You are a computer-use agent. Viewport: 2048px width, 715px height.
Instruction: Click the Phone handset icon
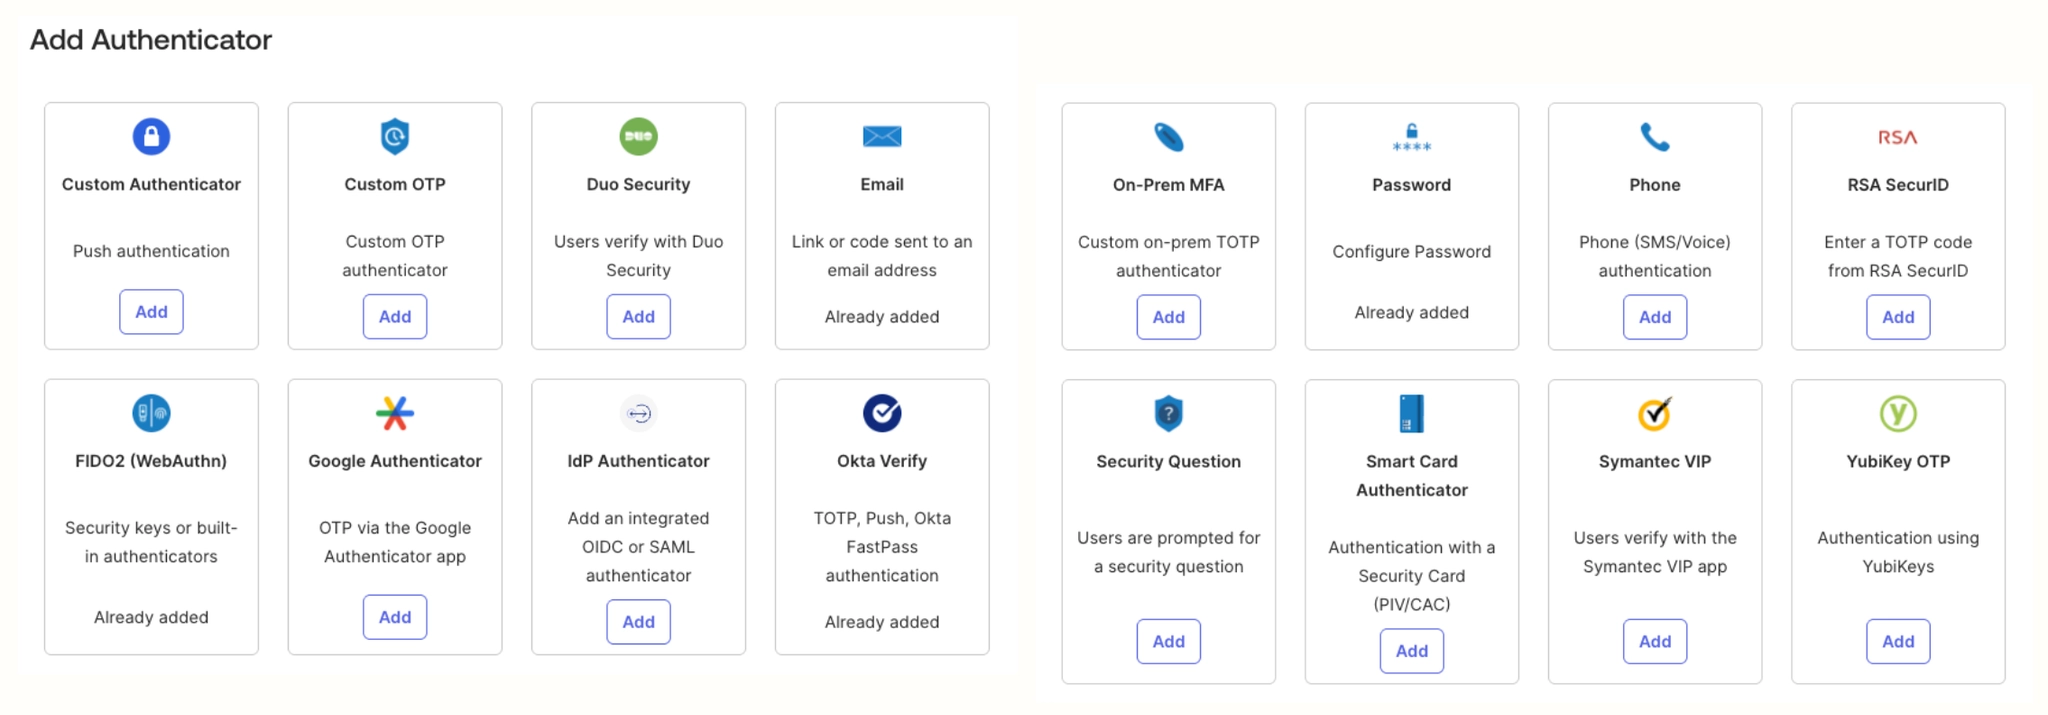click(1654, 137)
